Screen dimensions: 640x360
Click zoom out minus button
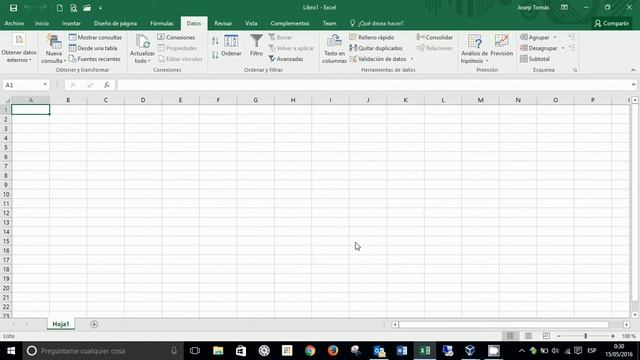(x=558, y=336)
